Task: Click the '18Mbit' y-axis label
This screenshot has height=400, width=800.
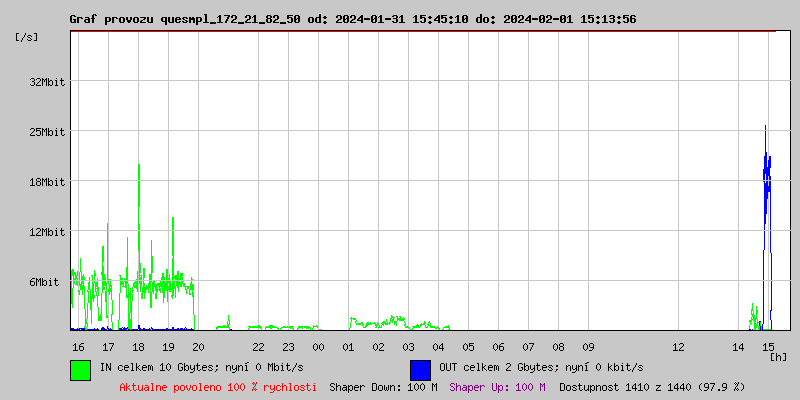Action: click(47, 182)
